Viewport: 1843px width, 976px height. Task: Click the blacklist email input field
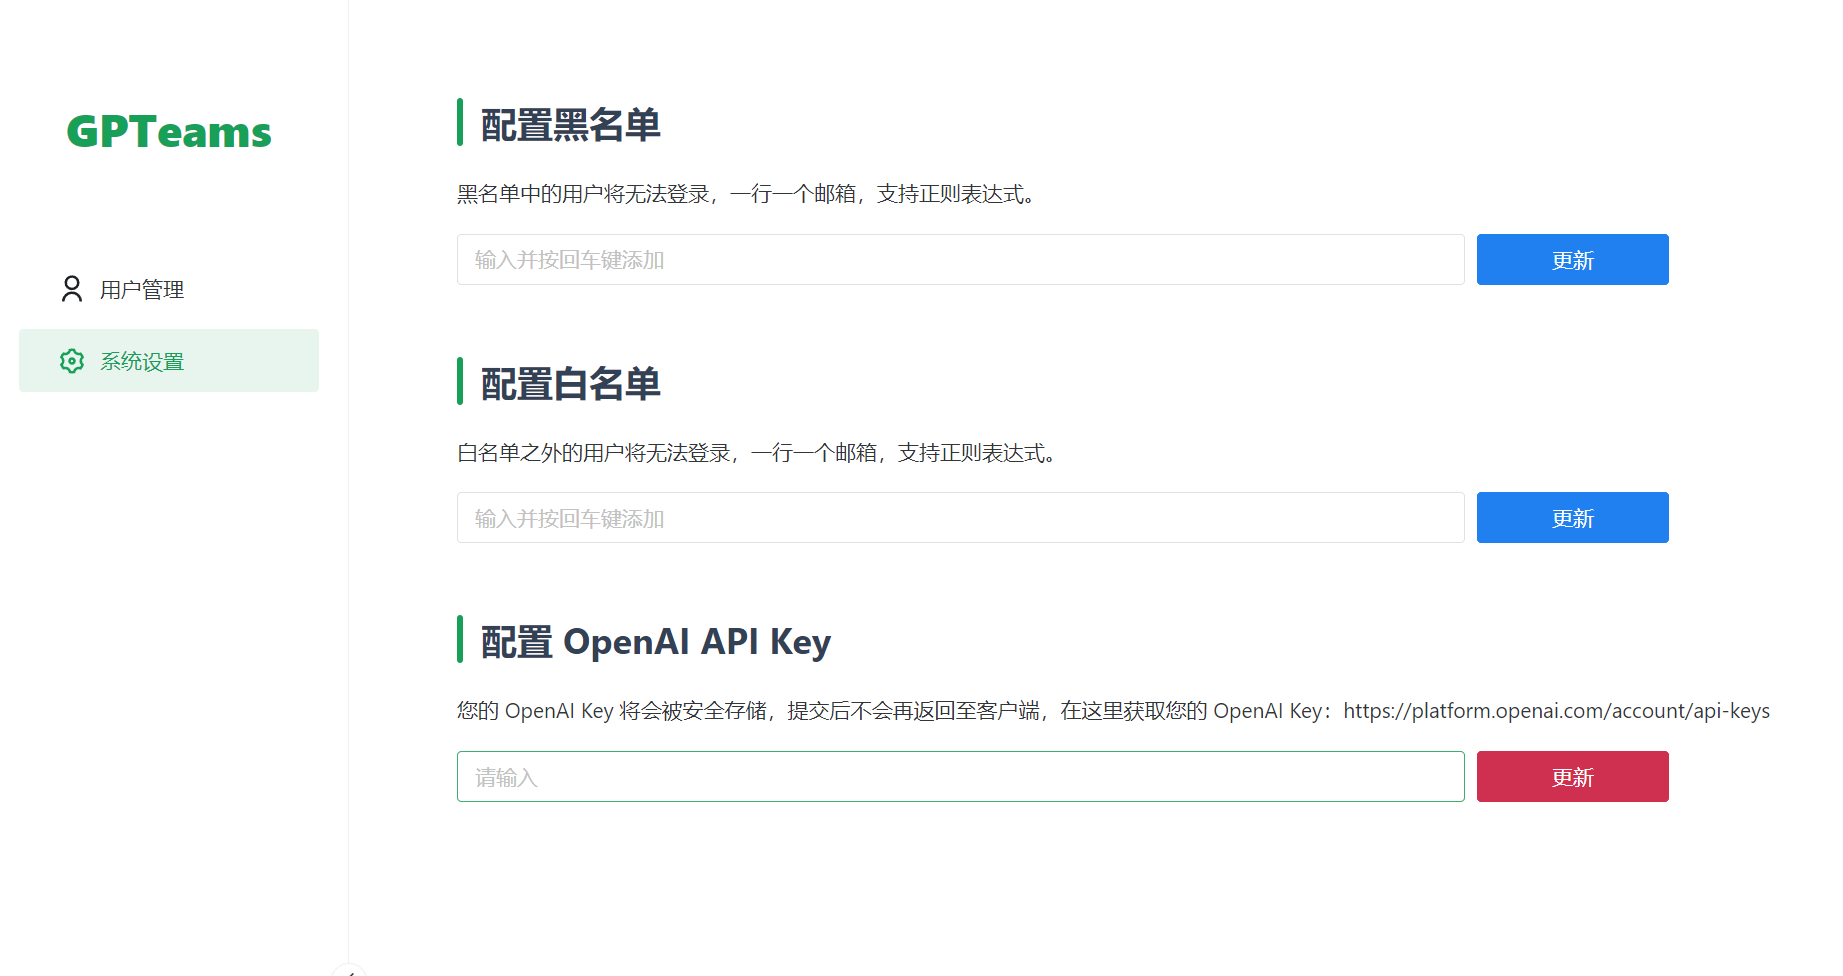[961, 260]
